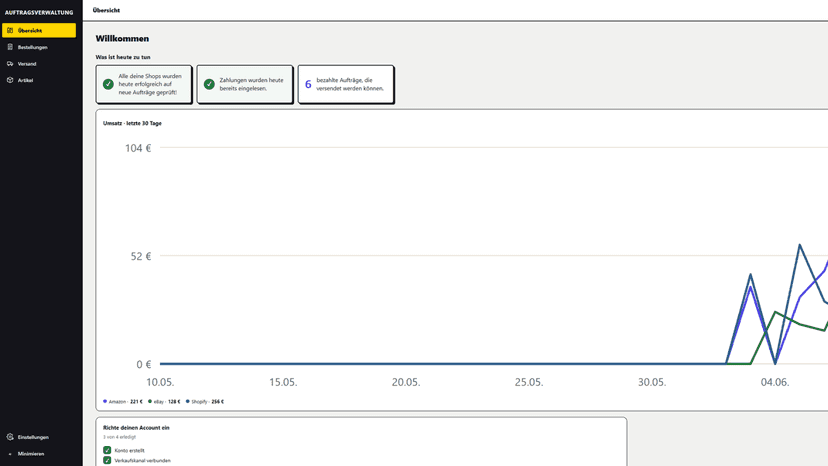Screen dimensions: 828x466
Task: Collapse the sidebar with Minimieren
Action: point(39,454)
